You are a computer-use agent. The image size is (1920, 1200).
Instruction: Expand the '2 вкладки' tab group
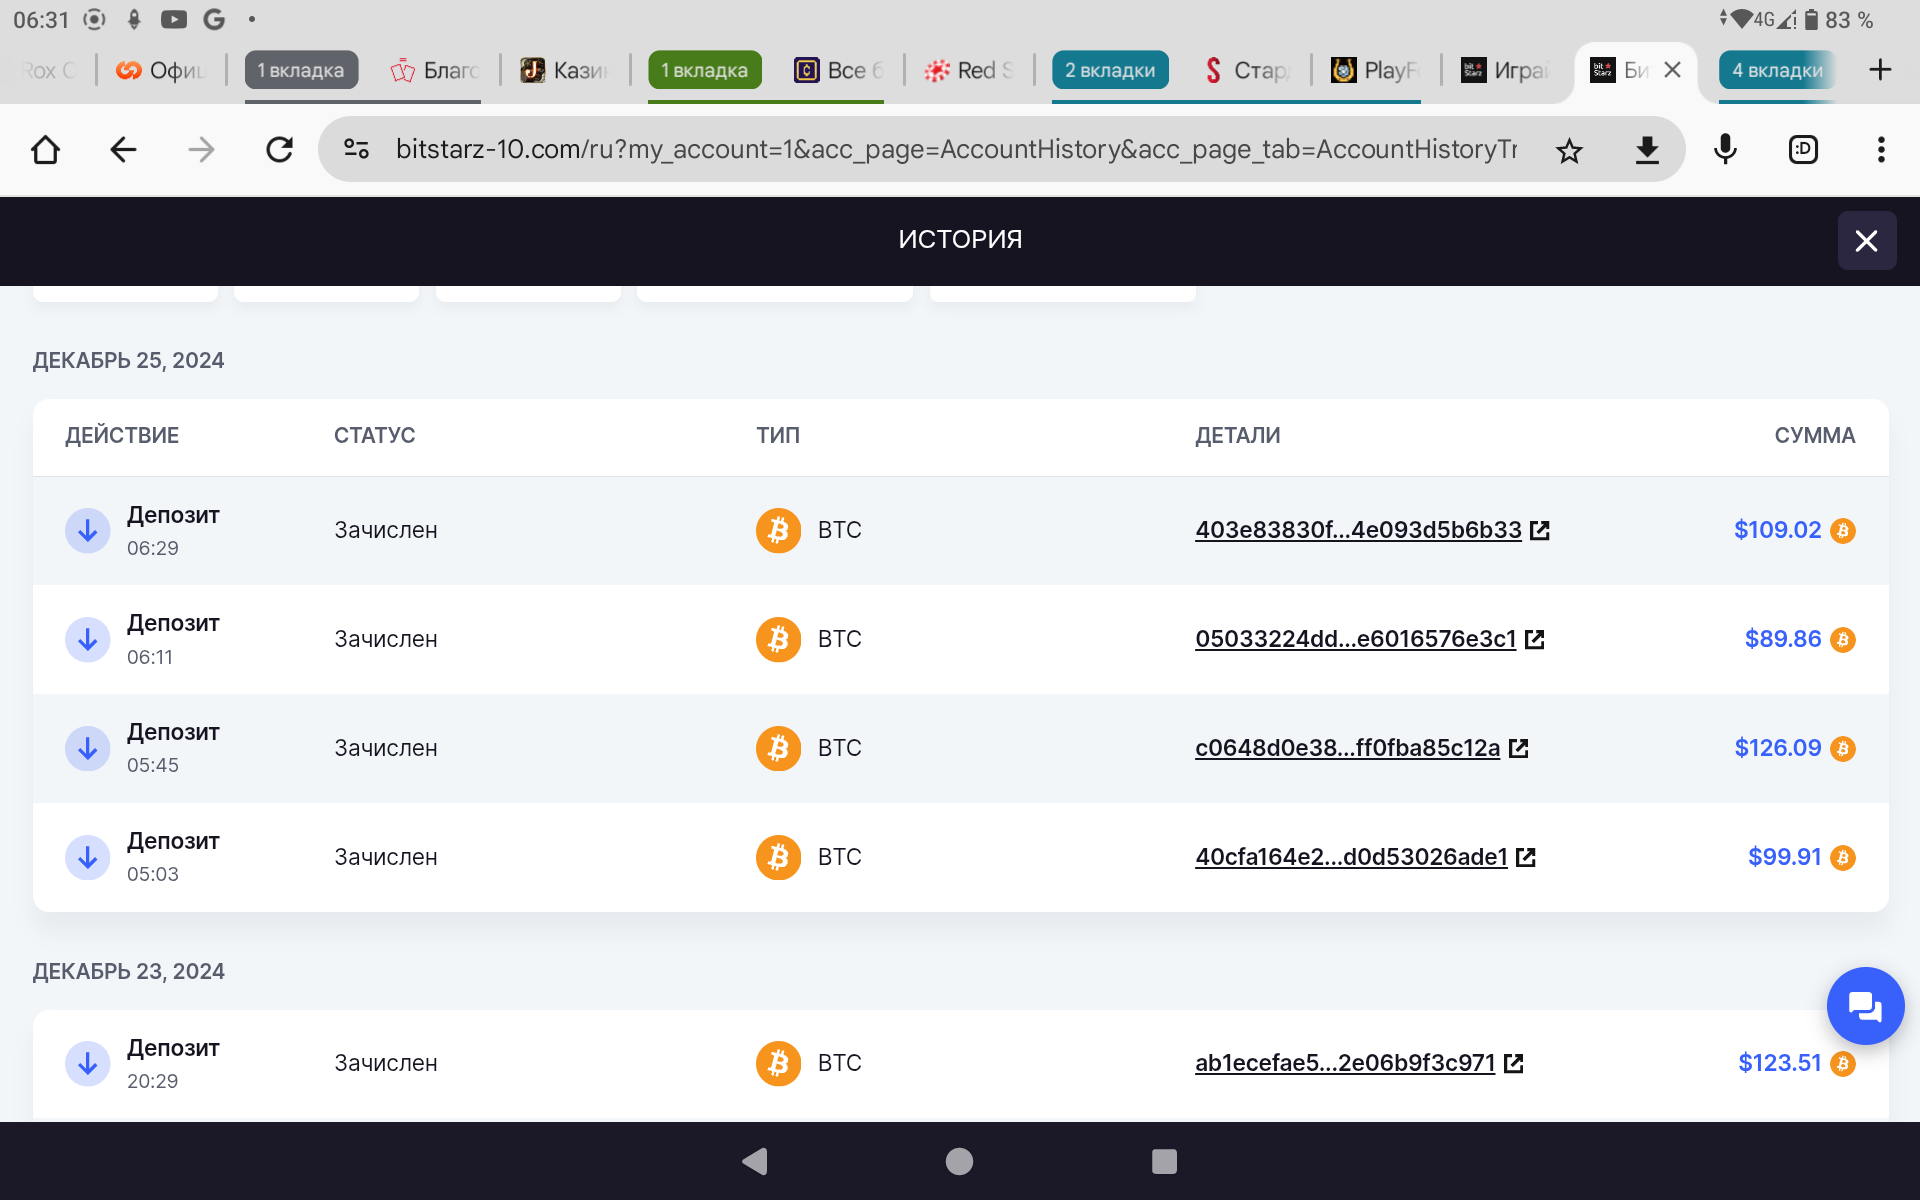[x=1109, y=70]
